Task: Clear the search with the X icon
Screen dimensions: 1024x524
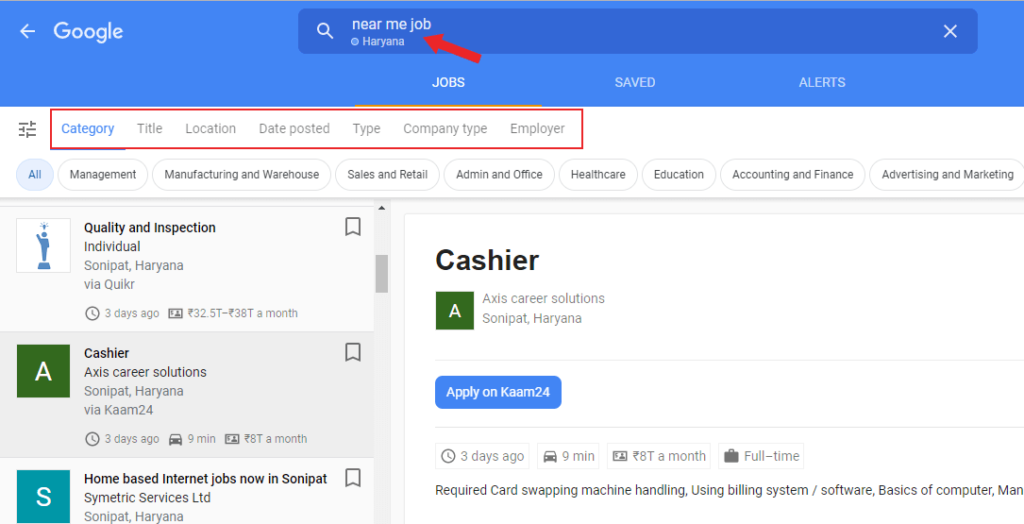Action: click(950, 31)
